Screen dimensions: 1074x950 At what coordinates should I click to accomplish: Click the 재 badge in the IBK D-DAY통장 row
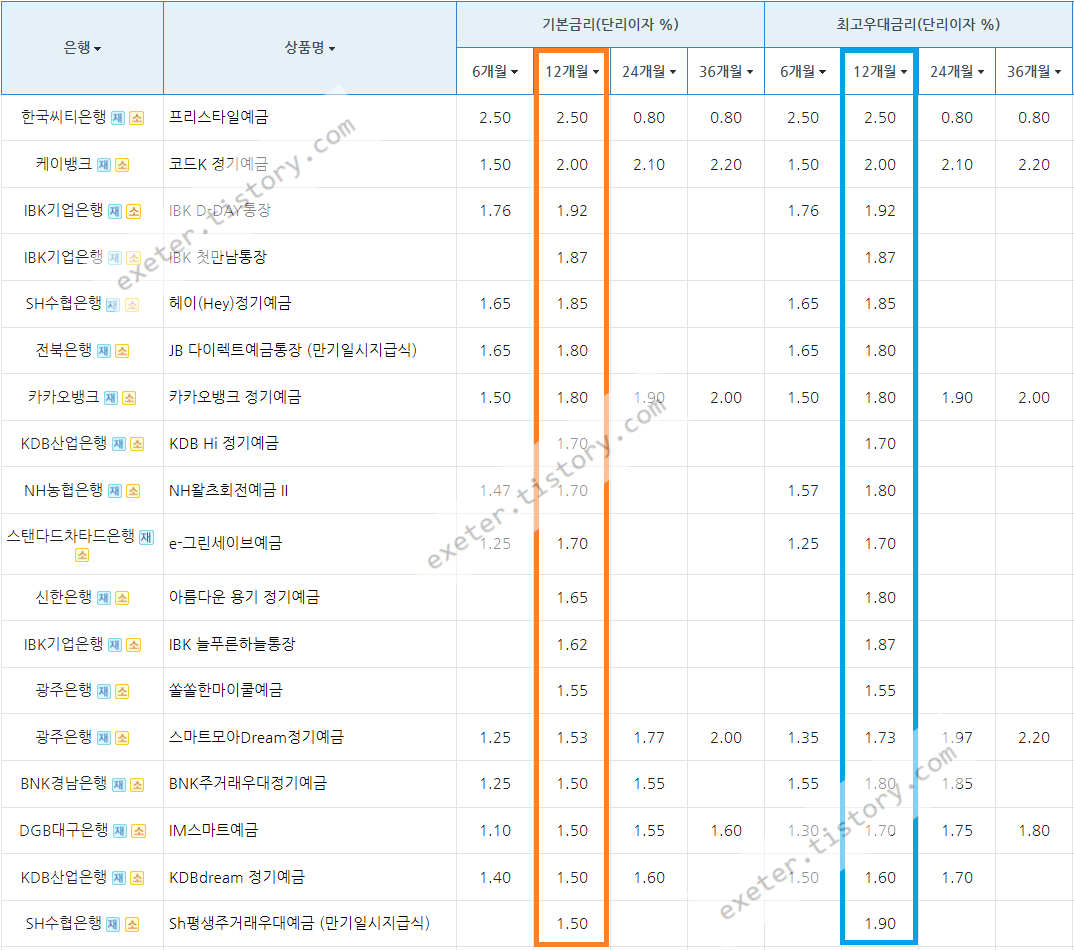115,212
